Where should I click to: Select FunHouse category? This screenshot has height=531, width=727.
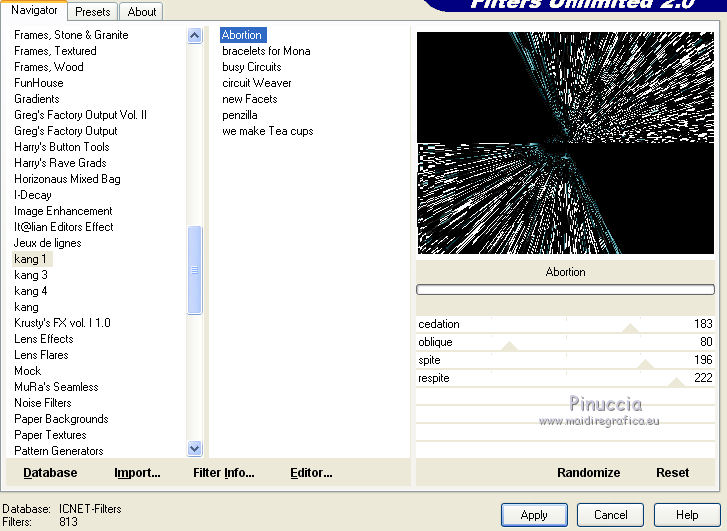click(x=38, y=83)
